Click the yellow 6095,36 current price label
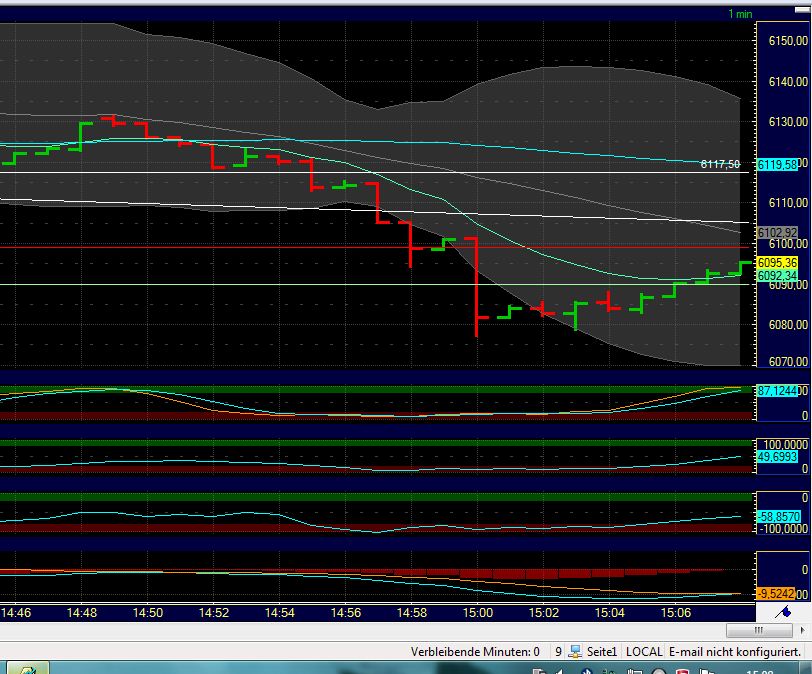The height and width of the screenshot is (674, 812). [x=777, y=262]
